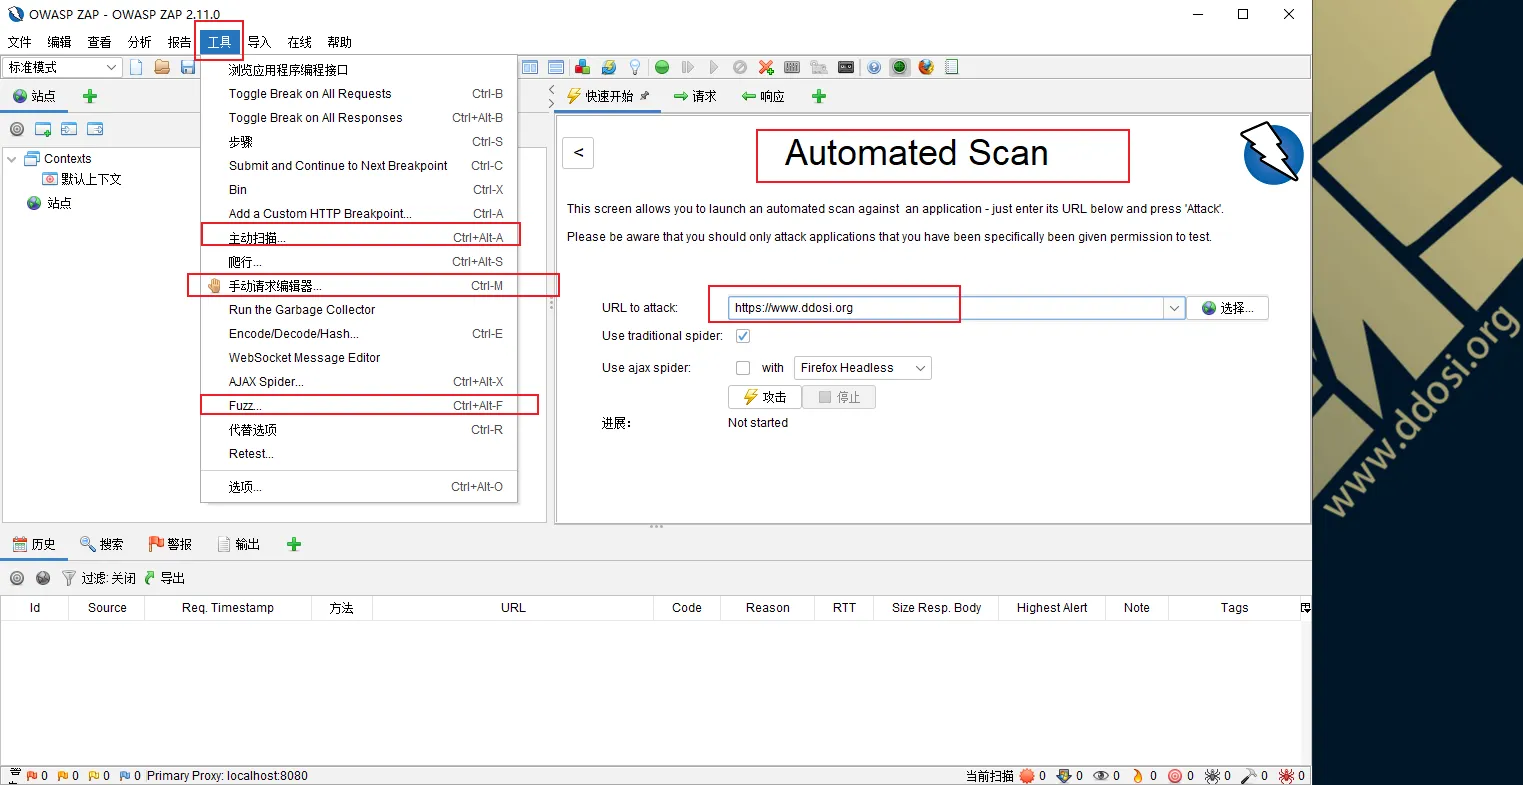Click the blue question mark help icon

(x=874, y=67)
